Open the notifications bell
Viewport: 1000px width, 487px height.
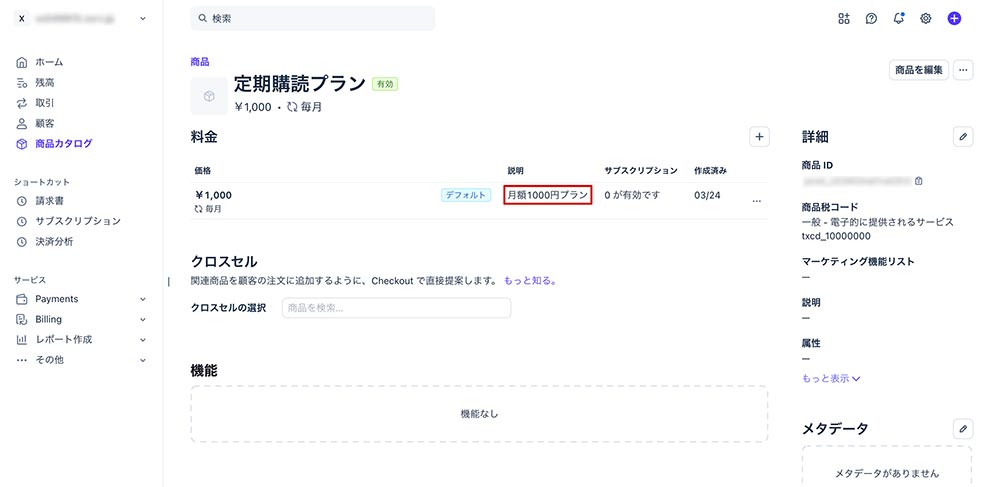[x=899, y=18]
